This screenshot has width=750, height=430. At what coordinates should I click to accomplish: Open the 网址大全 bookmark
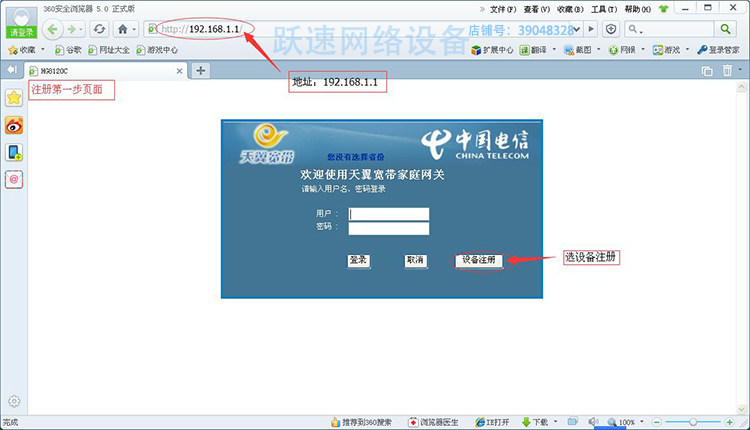[109, 50]
